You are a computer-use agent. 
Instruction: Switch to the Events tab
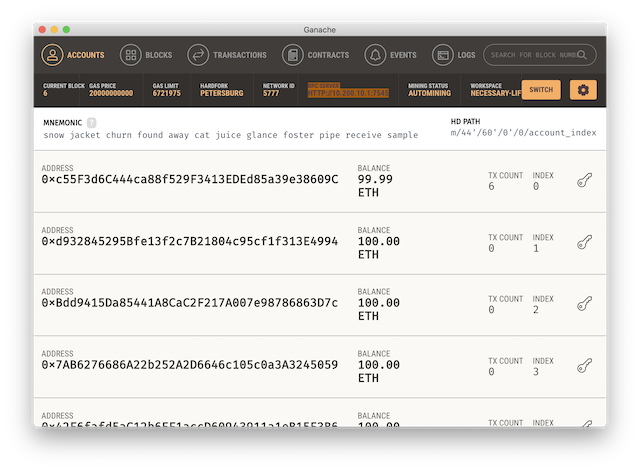(403, 55)
